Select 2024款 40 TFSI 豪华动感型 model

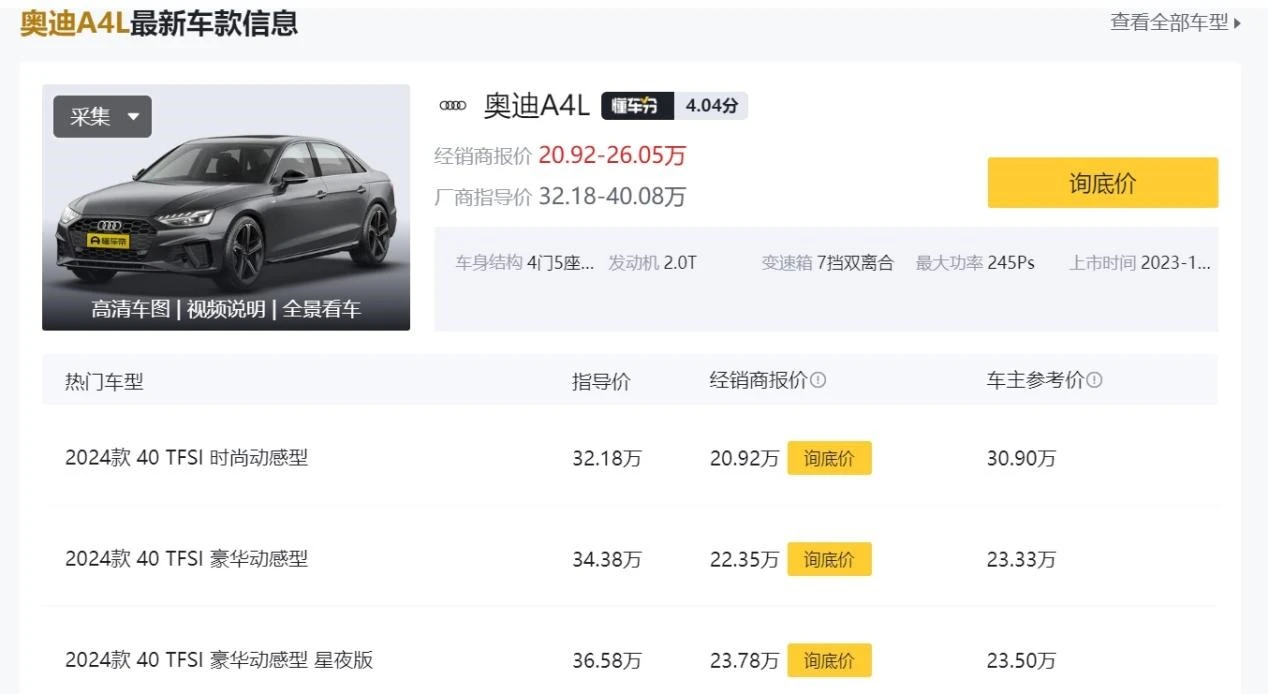pyautogui.click(x=187, y=559)
